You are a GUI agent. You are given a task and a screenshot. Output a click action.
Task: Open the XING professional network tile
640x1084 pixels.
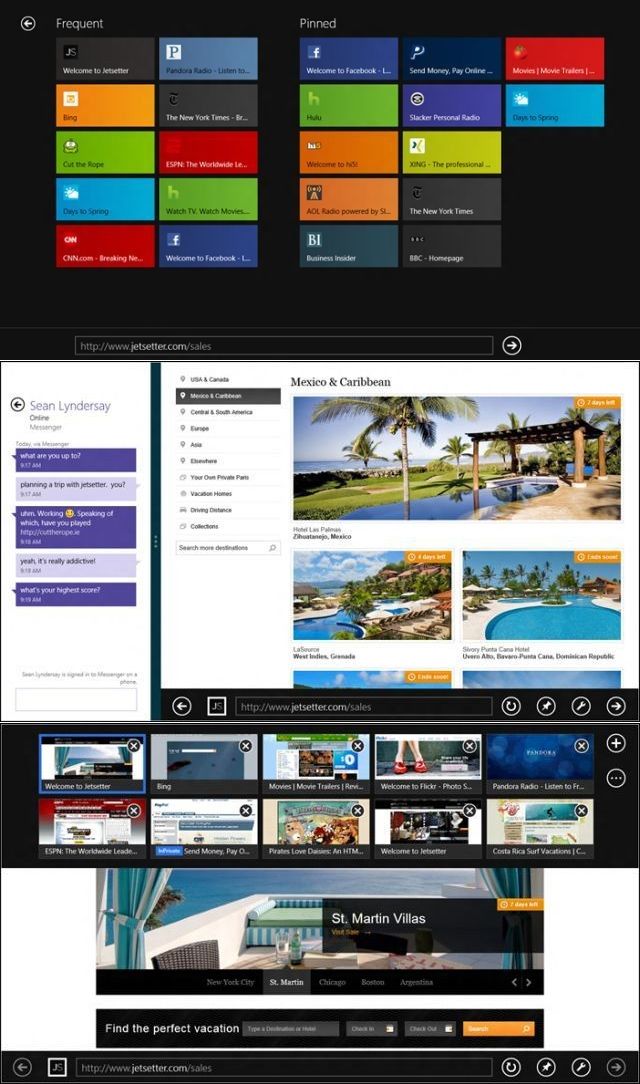click(451, 153)
